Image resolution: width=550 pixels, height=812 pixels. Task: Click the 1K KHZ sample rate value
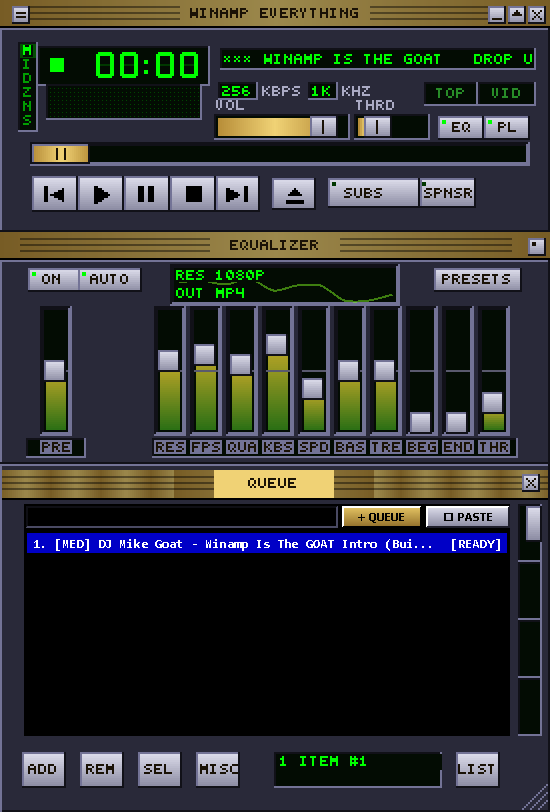point(322,91)
